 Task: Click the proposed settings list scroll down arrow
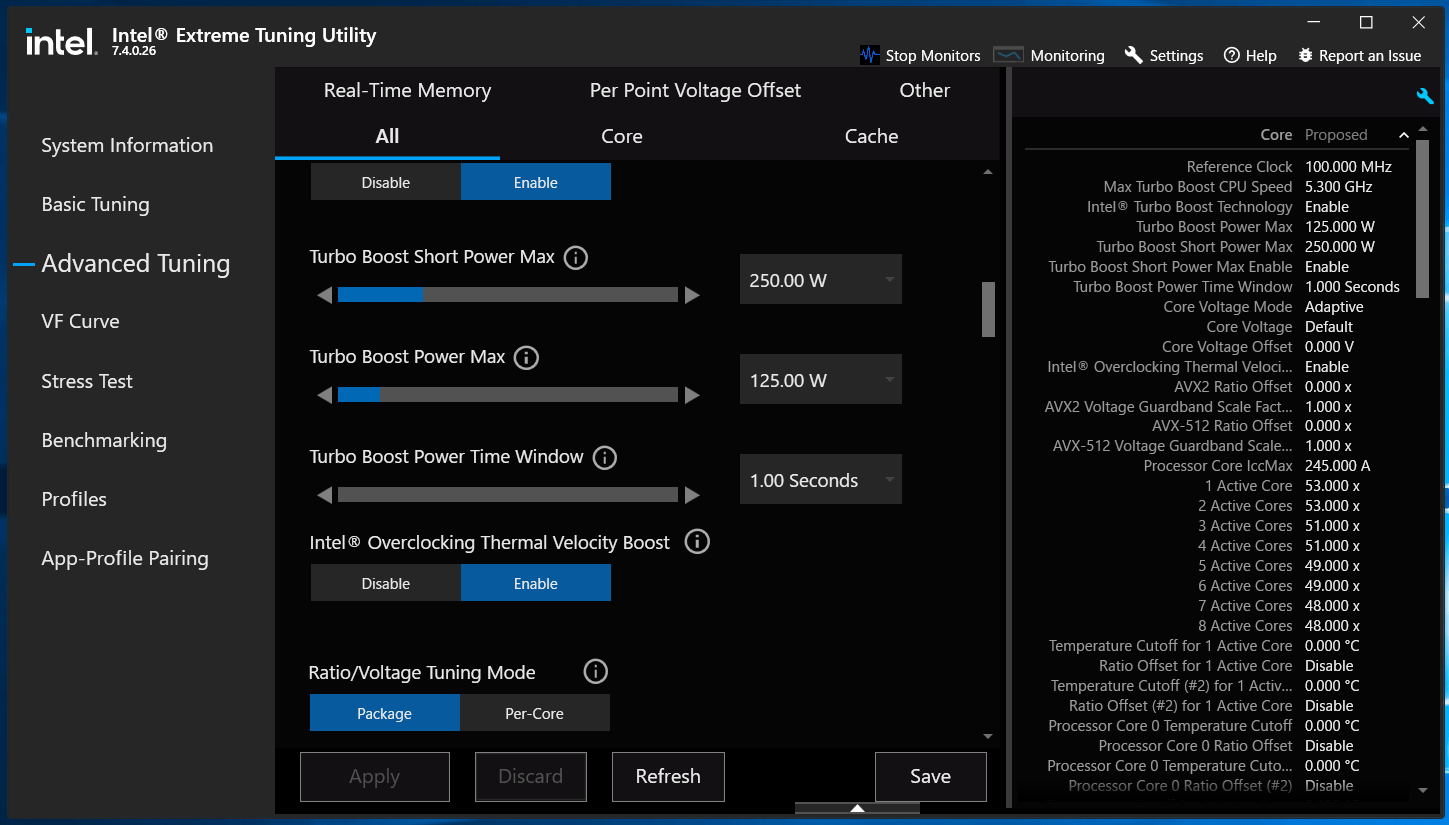[x=1423, y=791]
